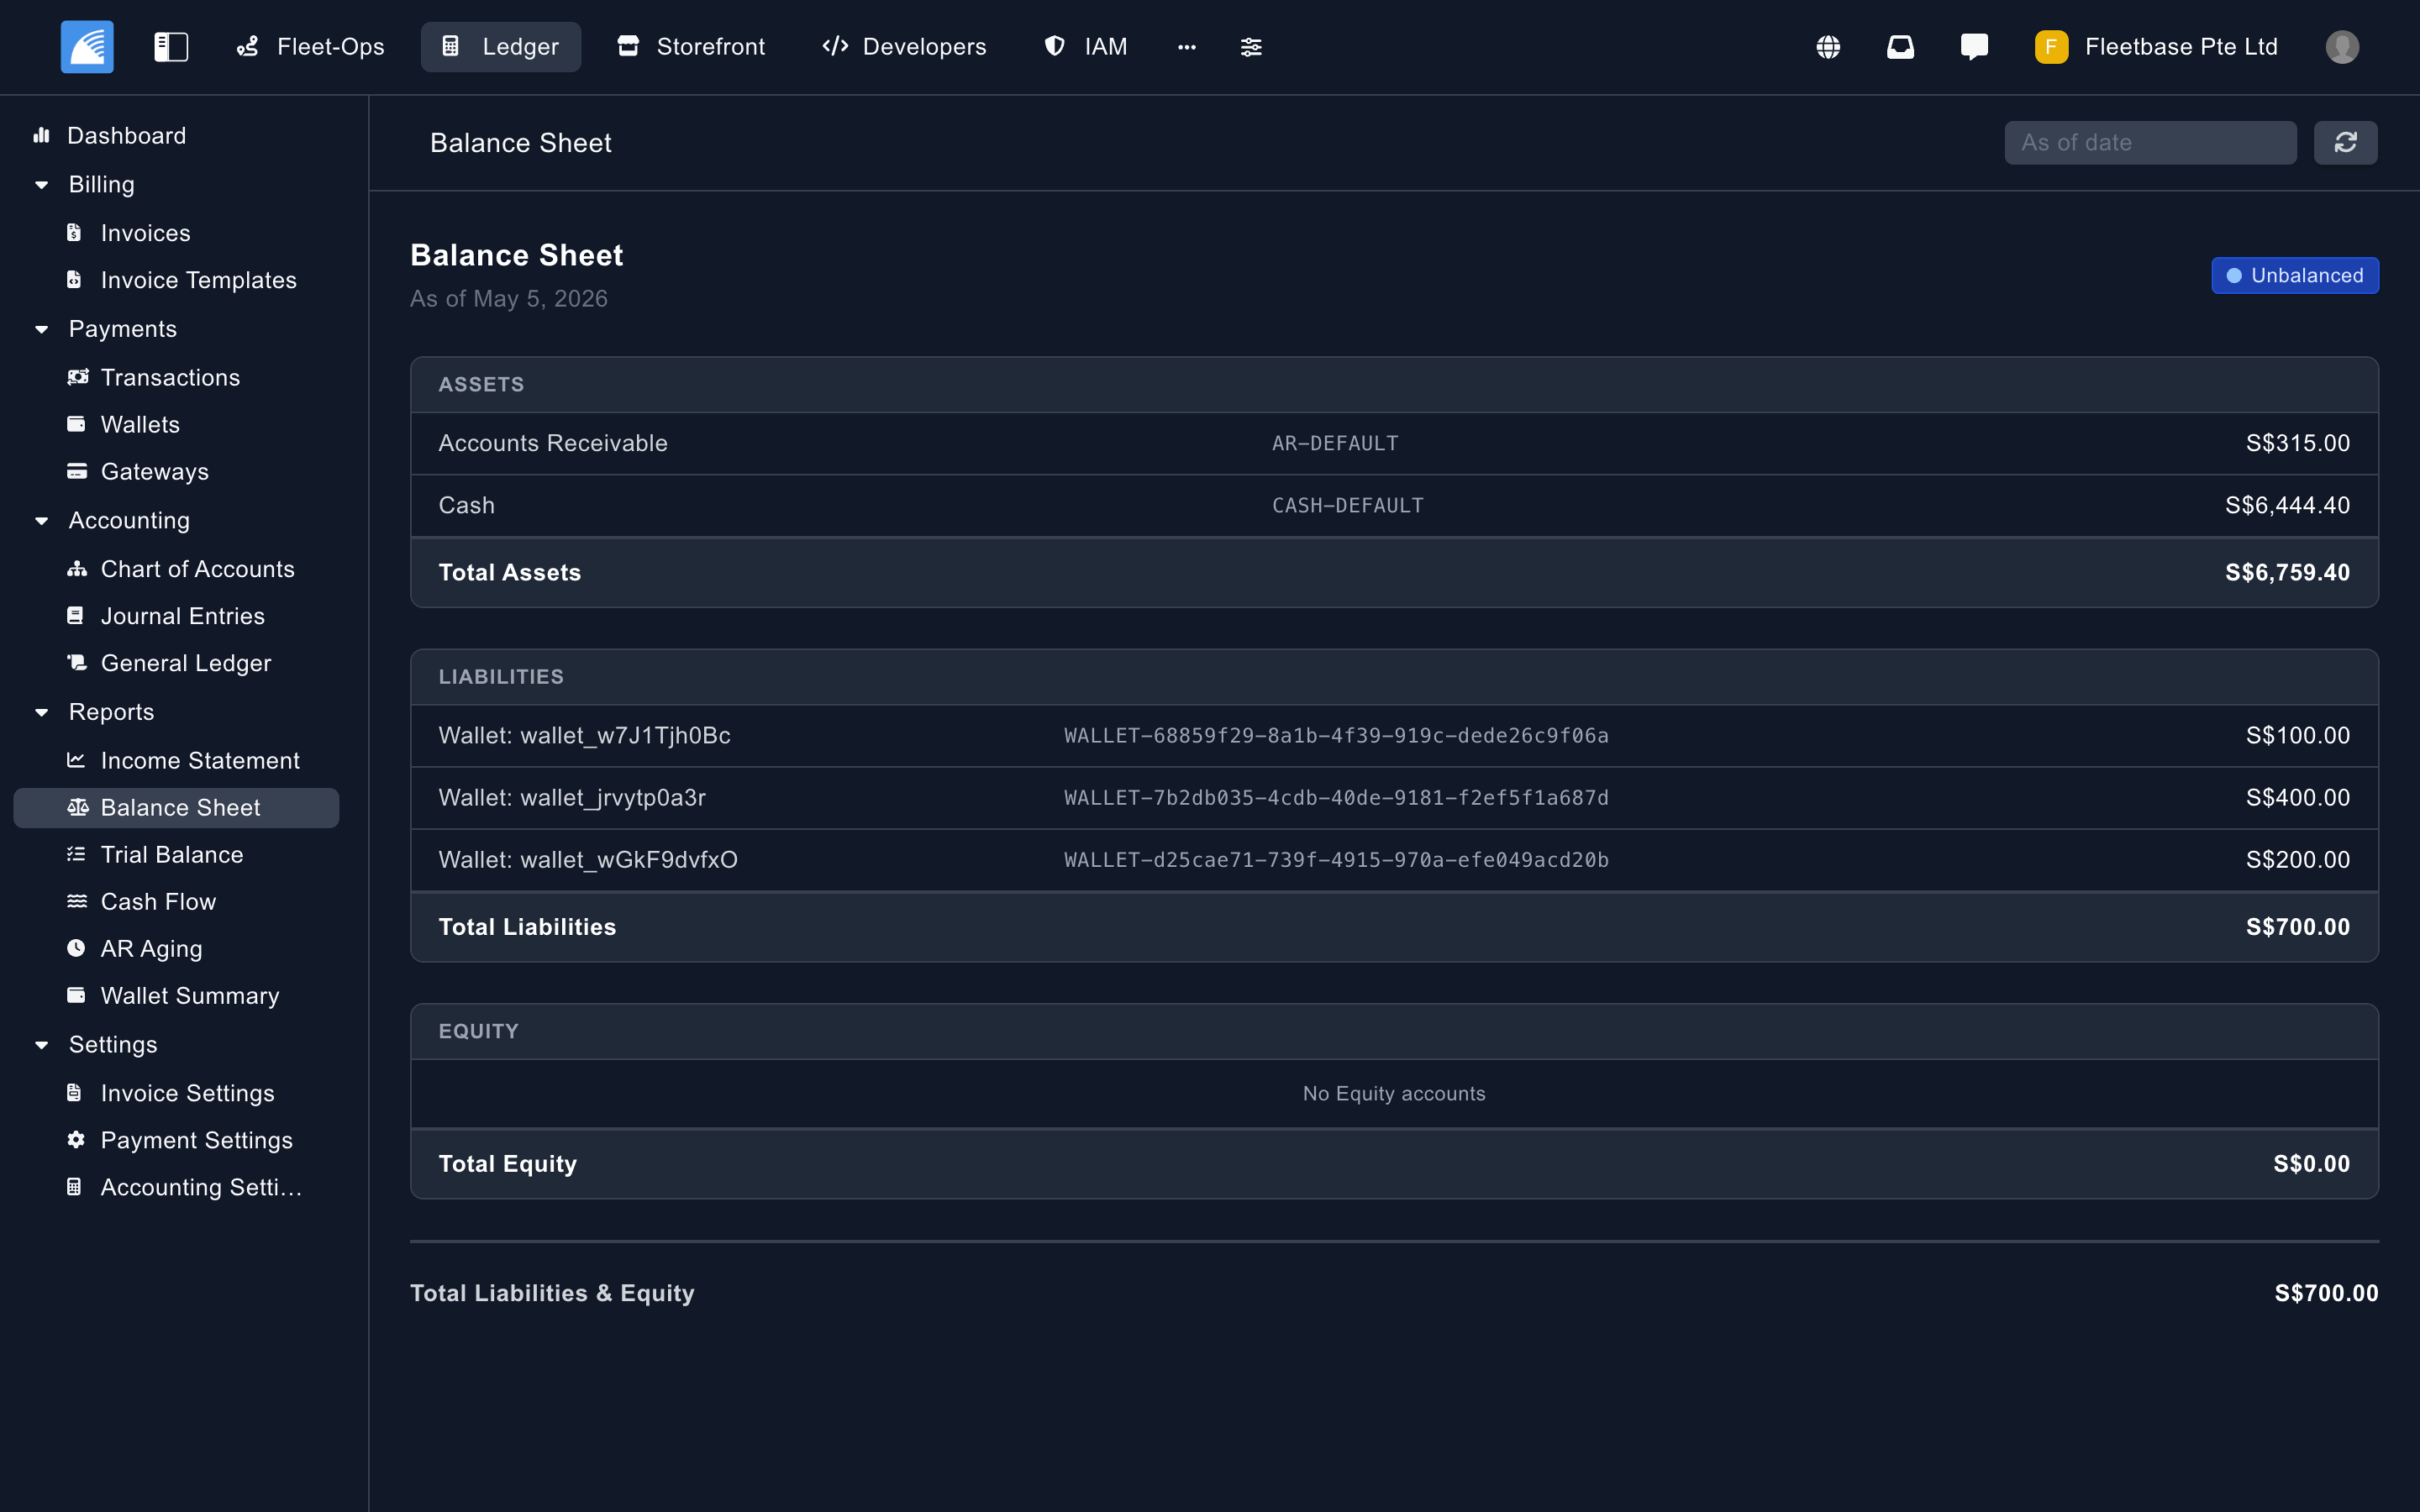The height and width of the screenshot is (1512, 2420).
Task: Click the AR Aging clock icon
Action: click(76, 948)
